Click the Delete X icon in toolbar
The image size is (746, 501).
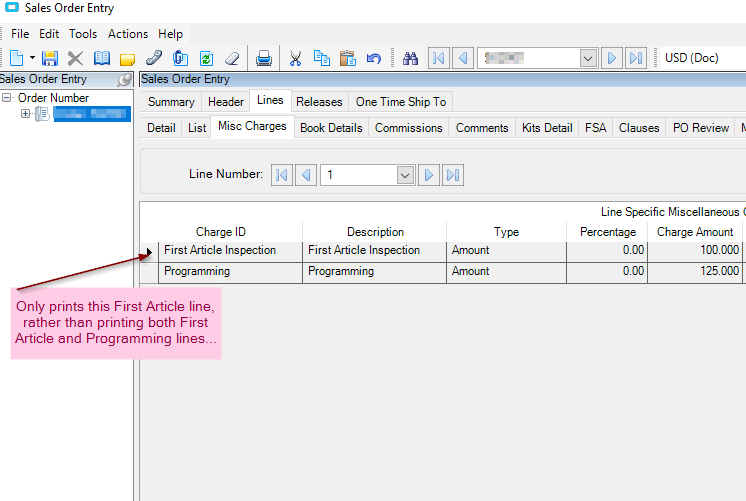tap(75, 59)
